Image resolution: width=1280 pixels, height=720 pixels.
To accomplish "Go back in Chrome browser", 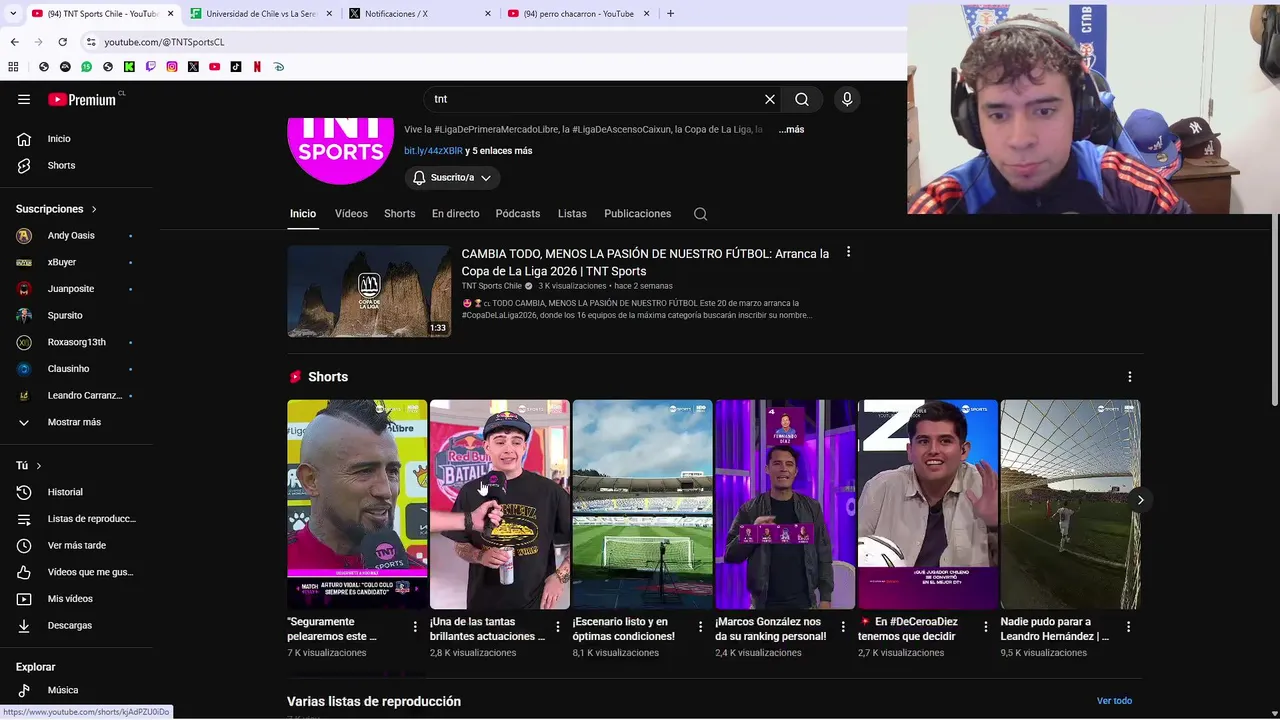I will [14, 42].
